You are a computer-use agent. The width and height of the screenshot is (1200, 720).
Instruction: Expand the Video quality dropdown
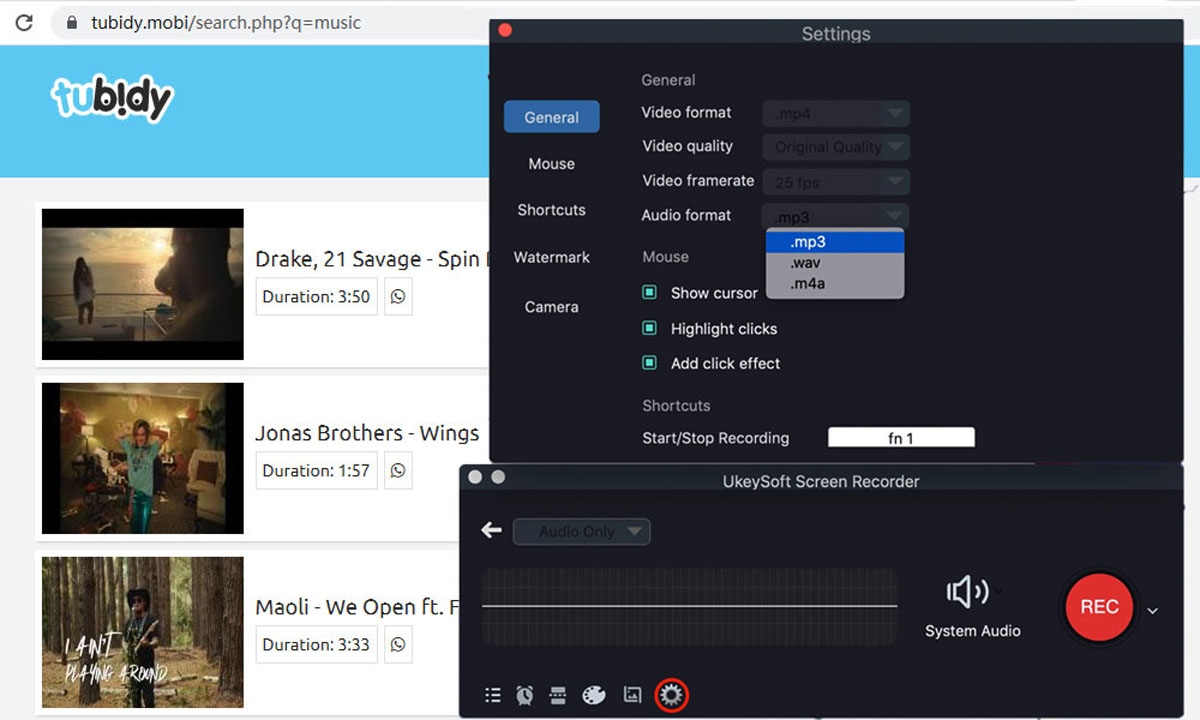[836, 147]
